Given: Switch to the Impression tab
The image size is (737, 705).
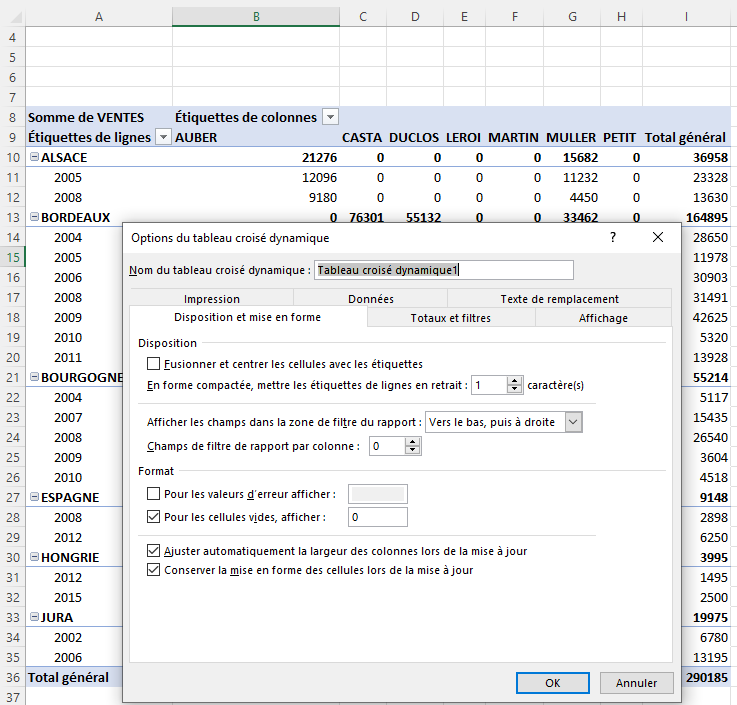Looking at the screenshot, I should (211, 299).
